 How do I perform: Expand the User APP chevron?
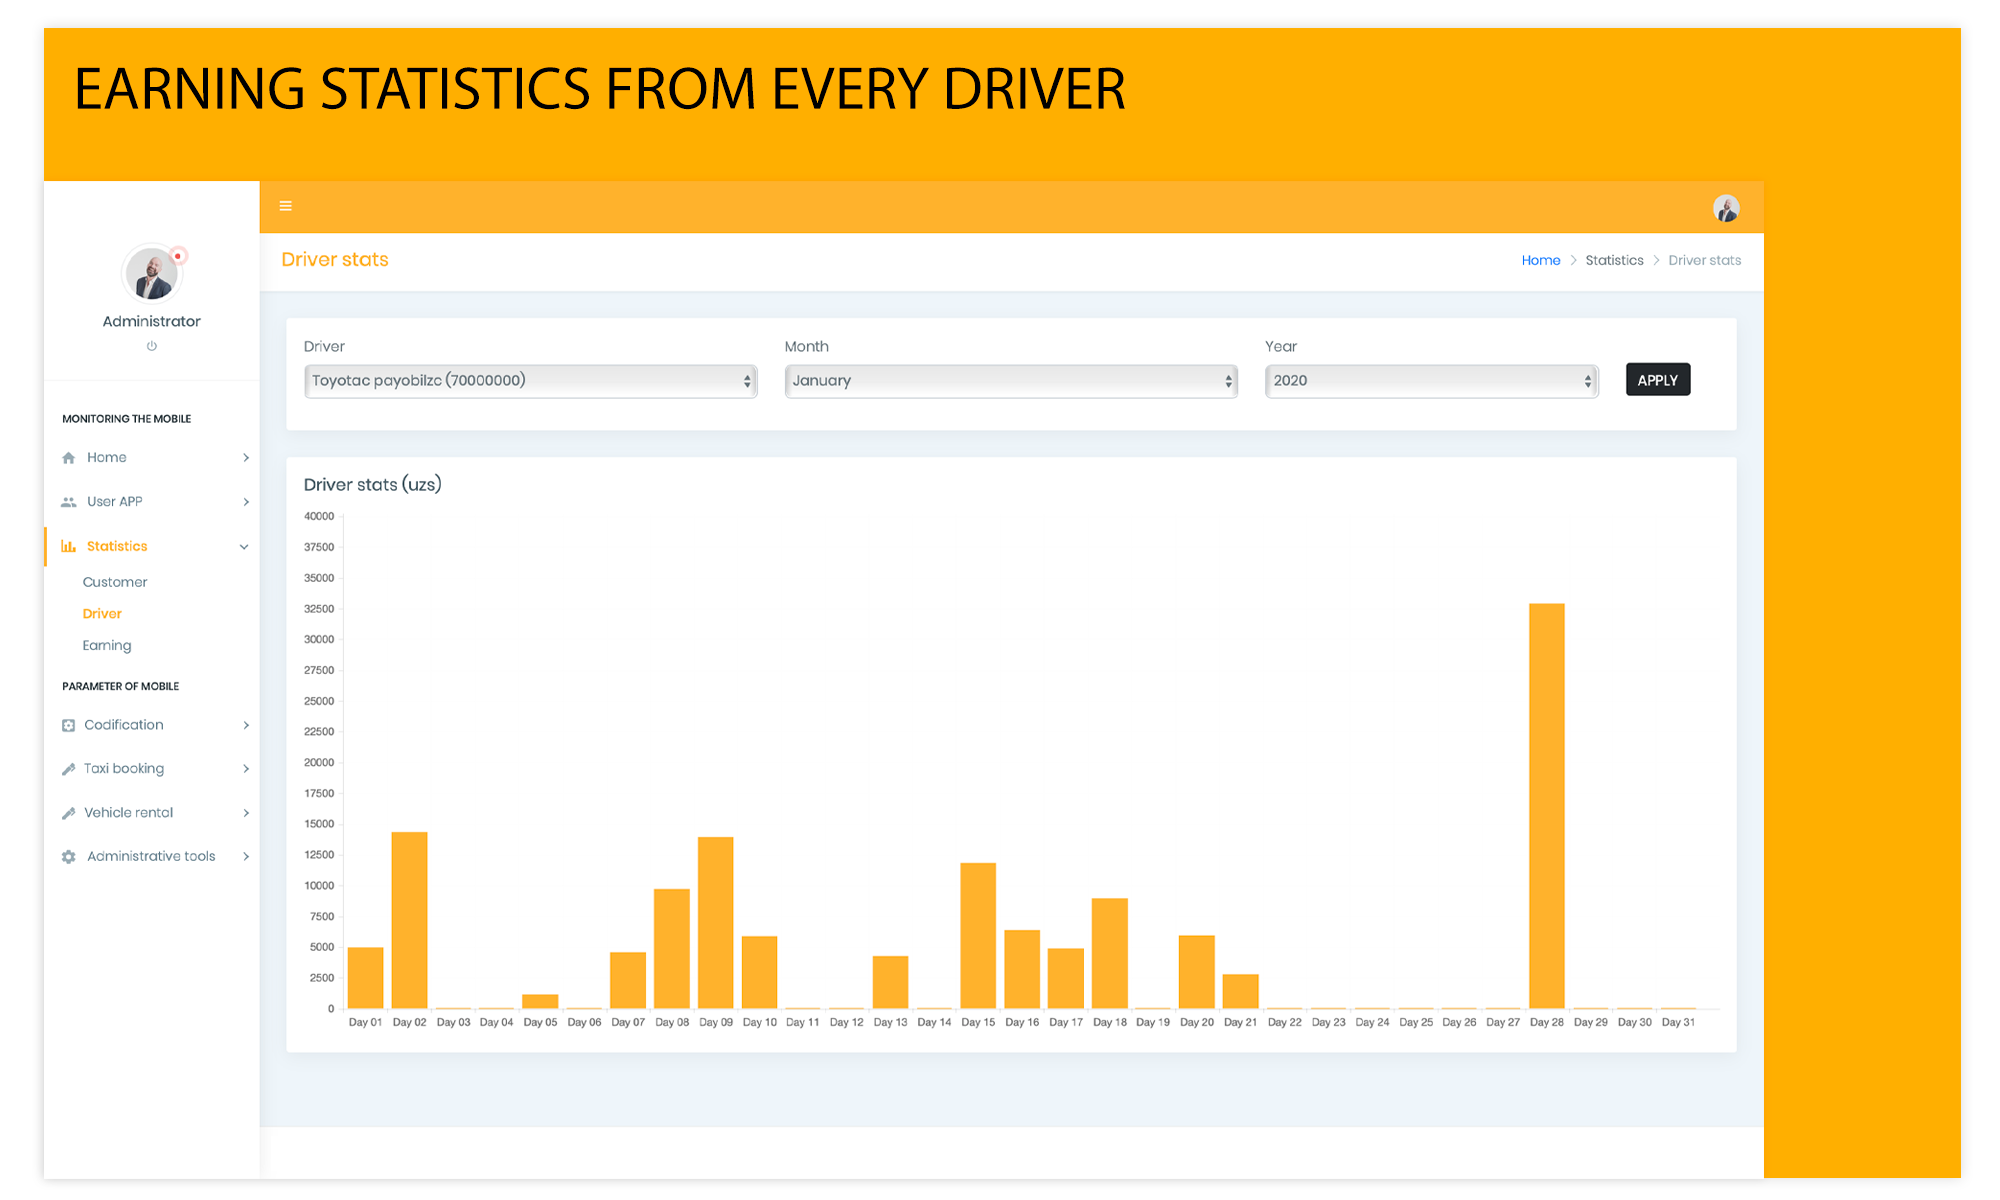[246, 502]
